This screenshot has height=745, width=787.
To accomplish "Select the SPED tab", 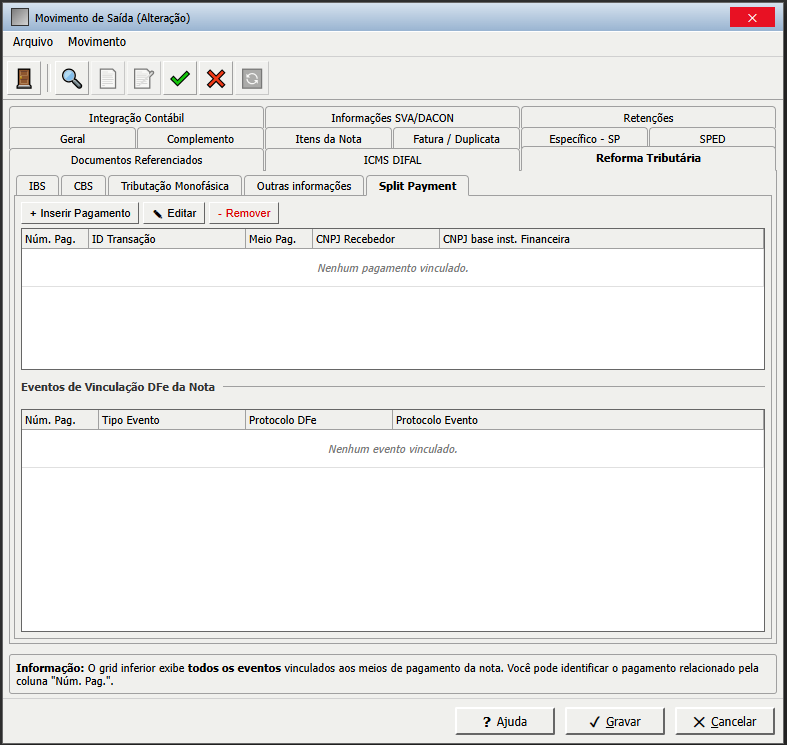I will click(x=712, y=139).
